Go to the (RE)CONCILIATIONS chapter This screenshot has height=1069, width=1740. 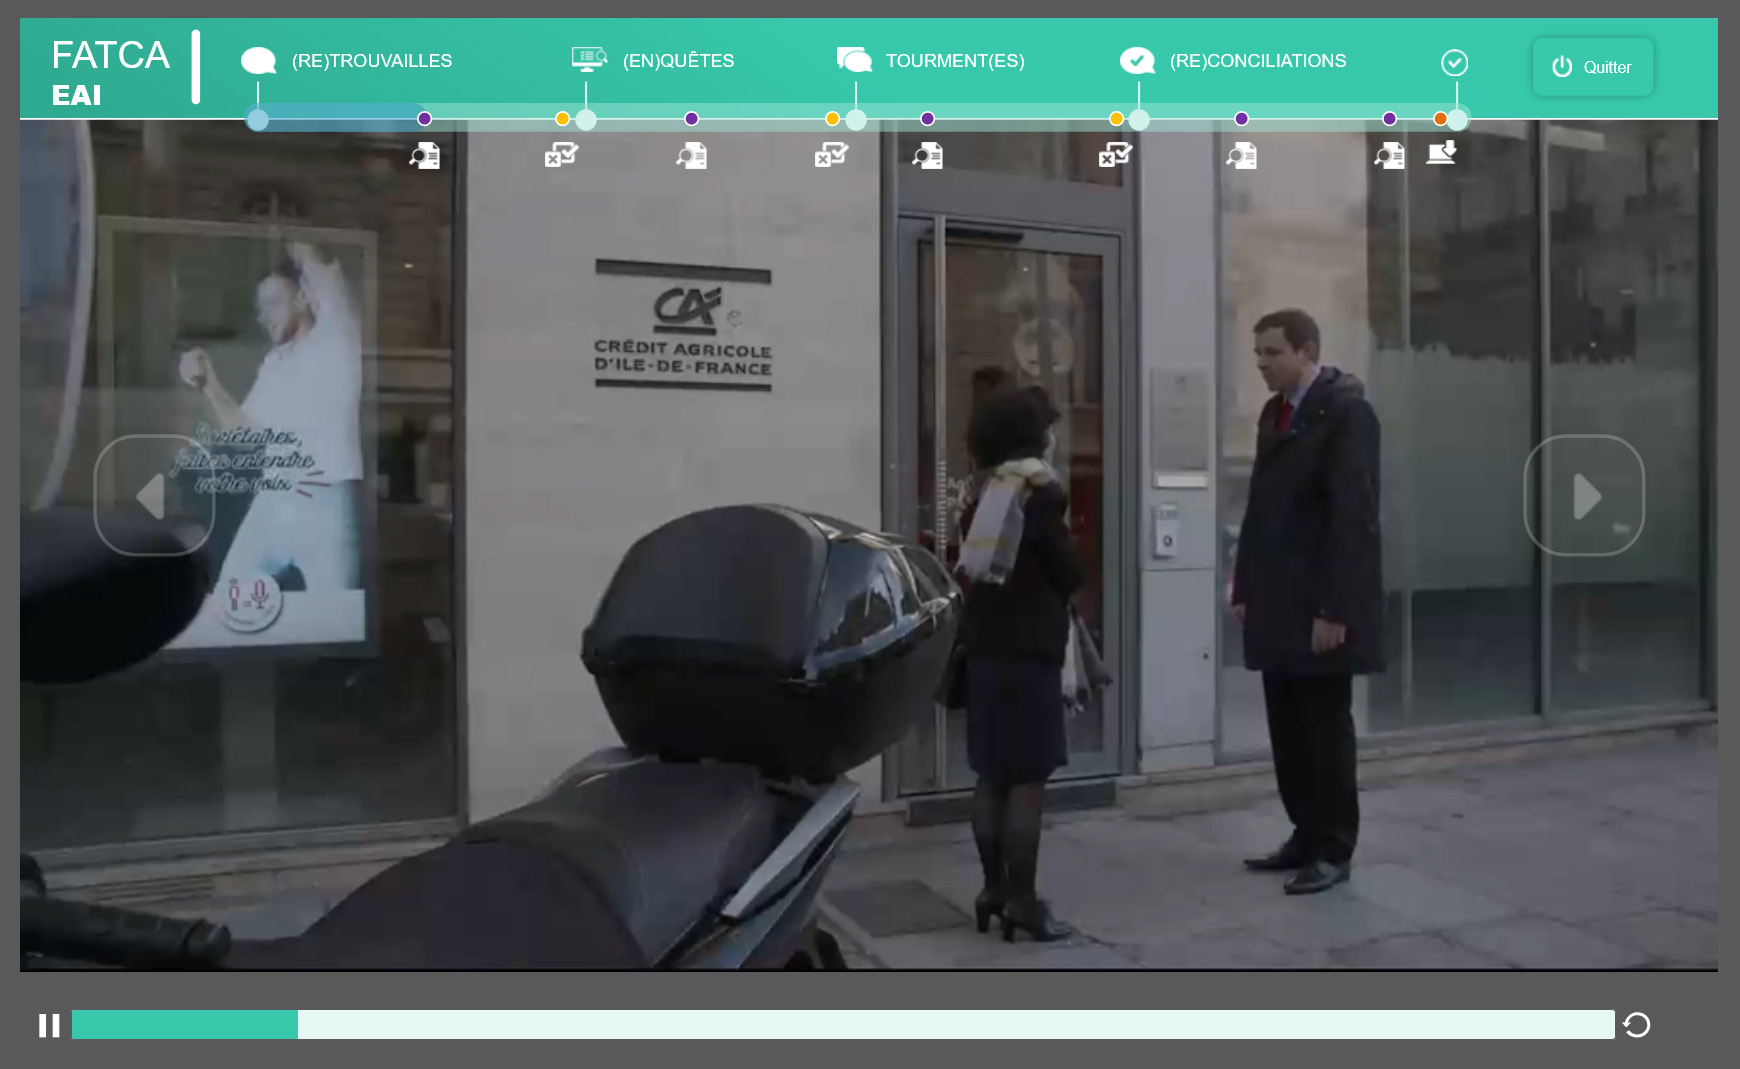pyautogui.click(x=1258, y=61)
